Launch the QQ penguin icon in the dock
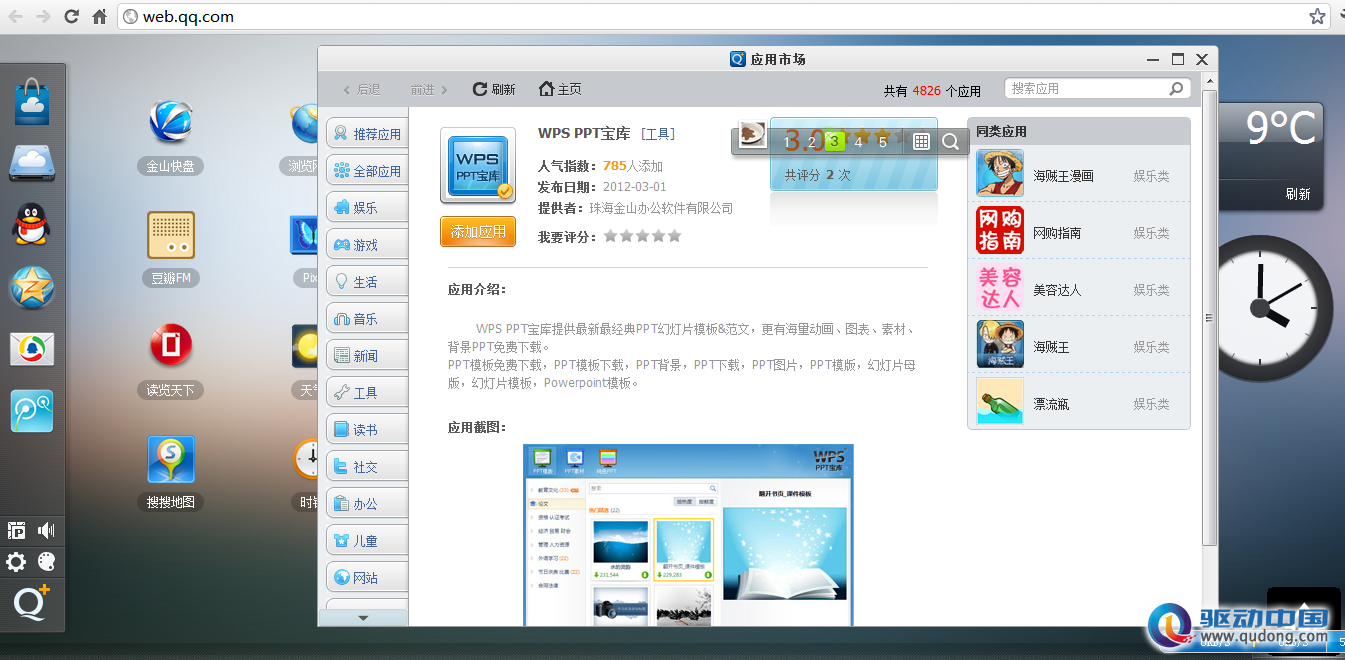 [32, 225]
